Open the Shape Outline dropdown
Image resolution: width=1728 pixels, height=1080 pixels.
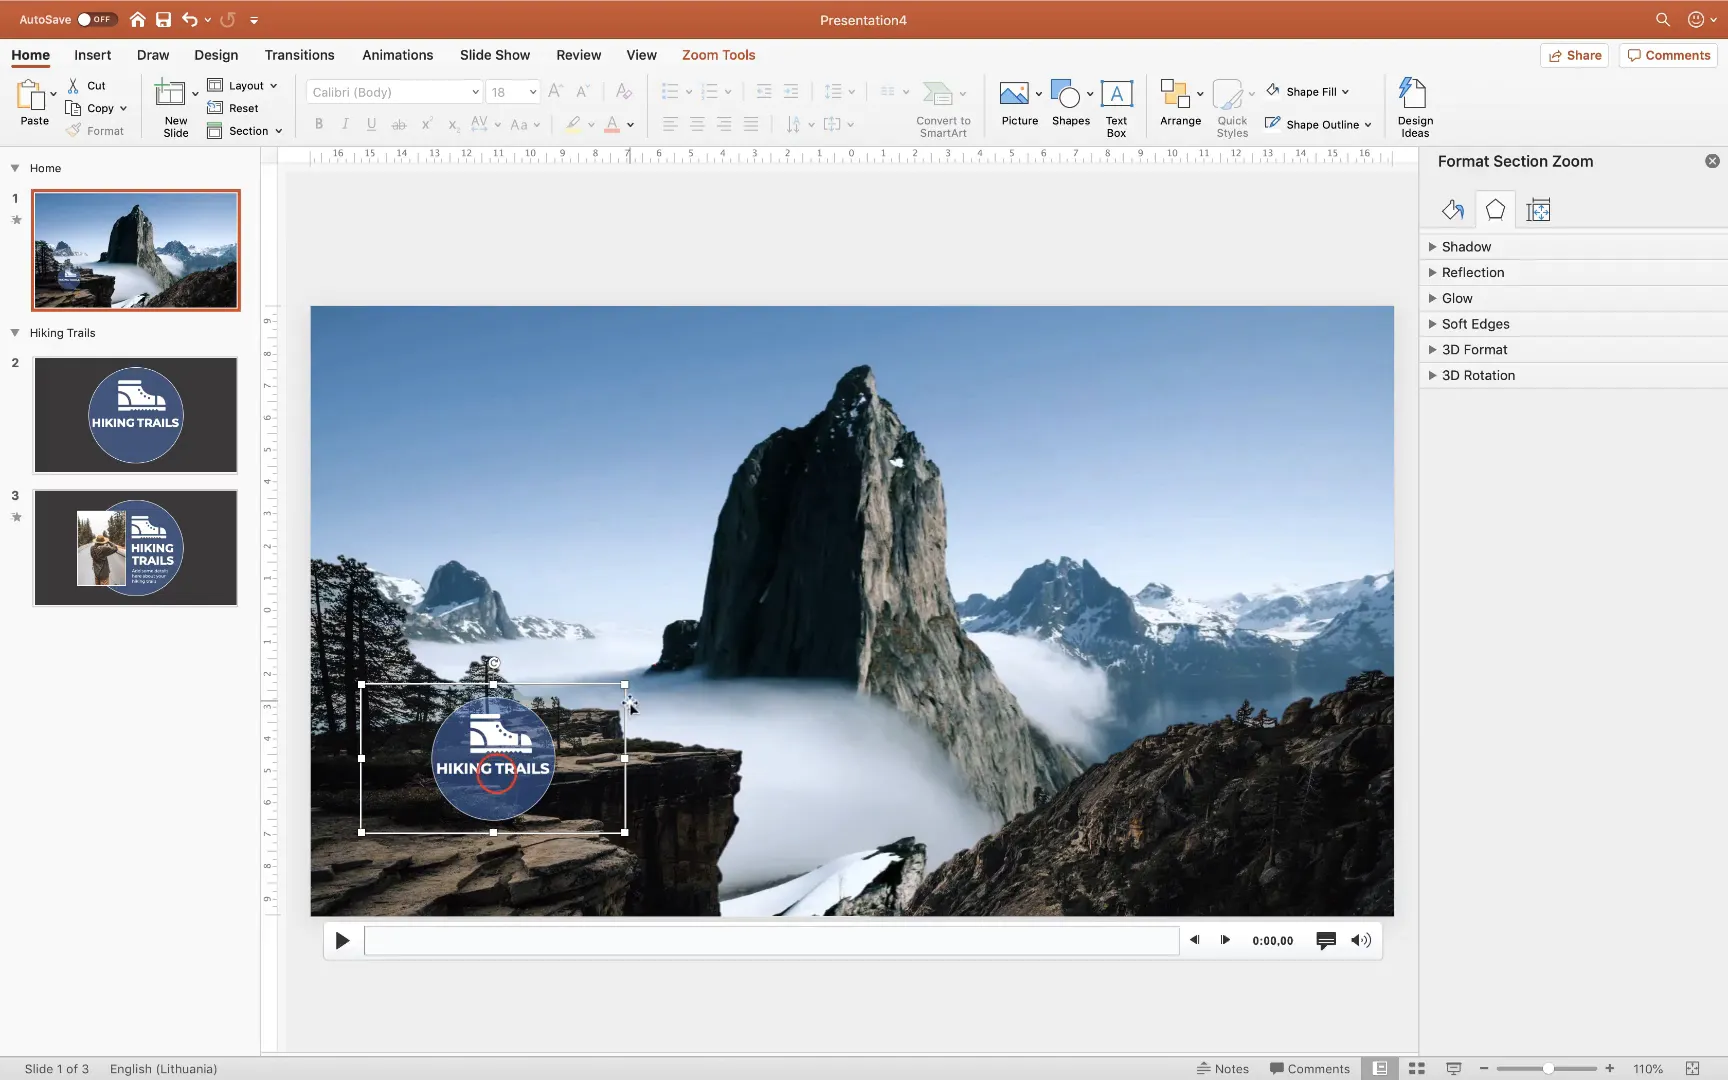click(1318, 124)
